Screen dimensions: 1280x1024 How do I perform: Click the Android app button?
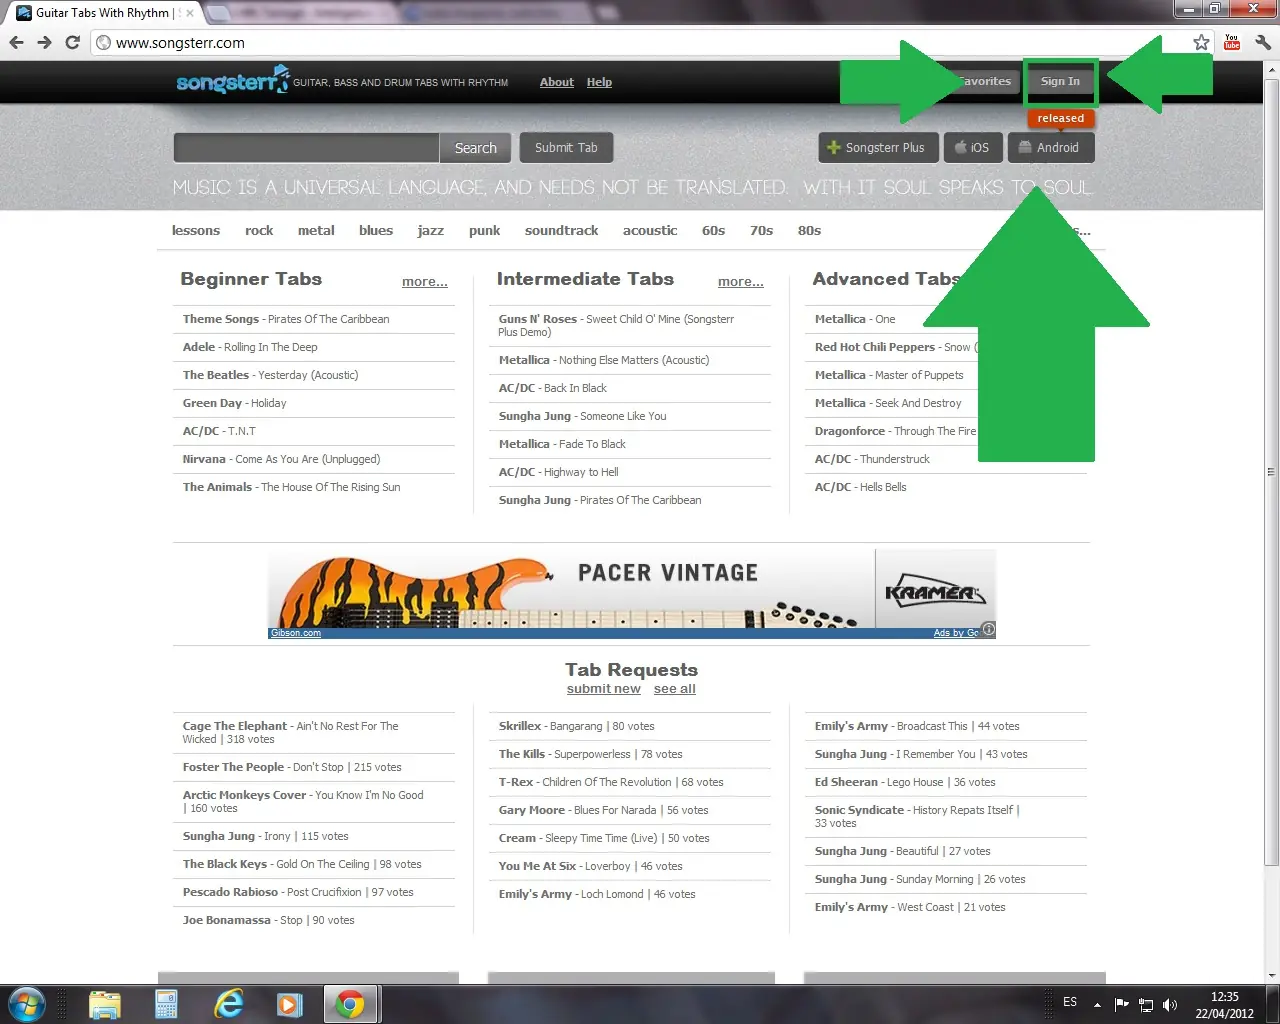tap(1050, 148)
